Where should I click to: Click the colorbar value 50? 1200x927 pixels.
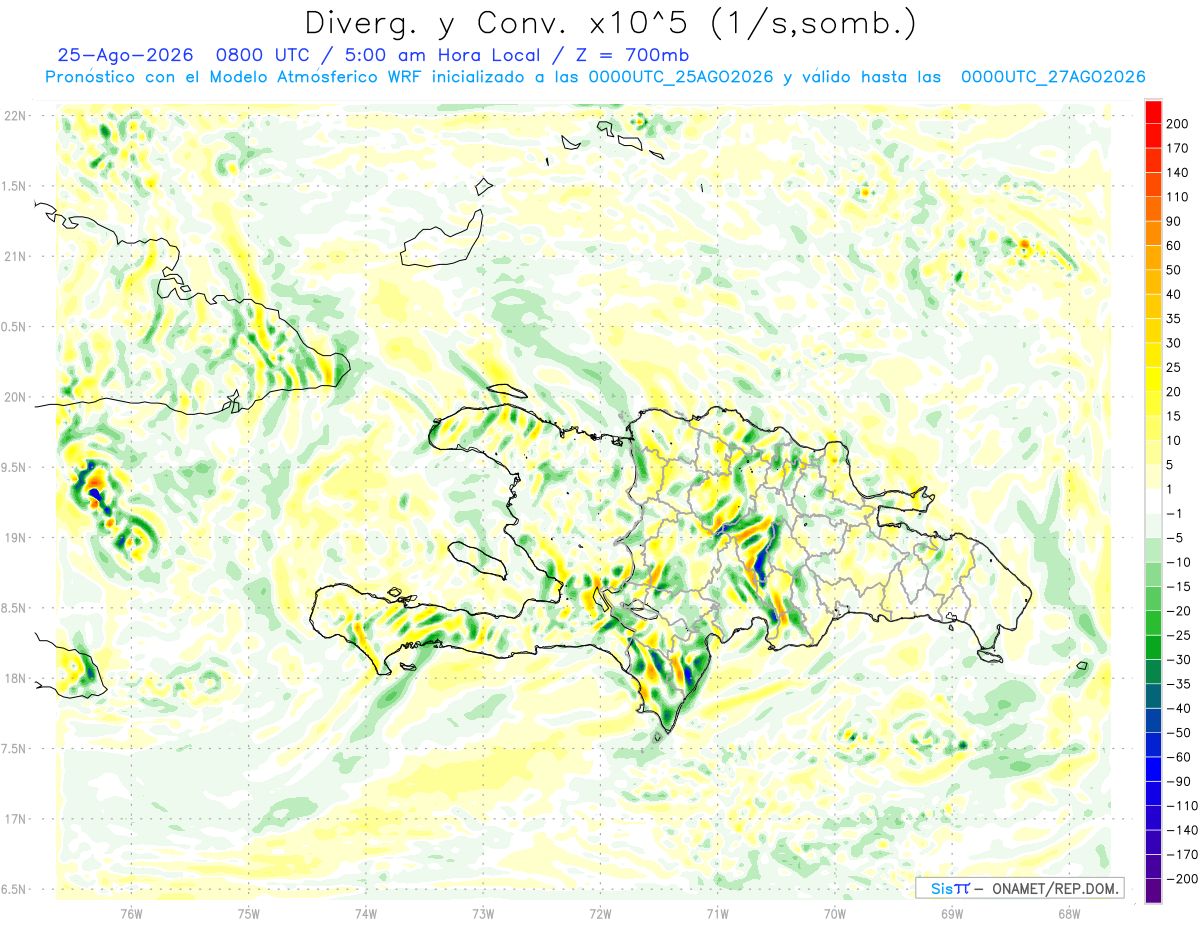pos(1174,270)
